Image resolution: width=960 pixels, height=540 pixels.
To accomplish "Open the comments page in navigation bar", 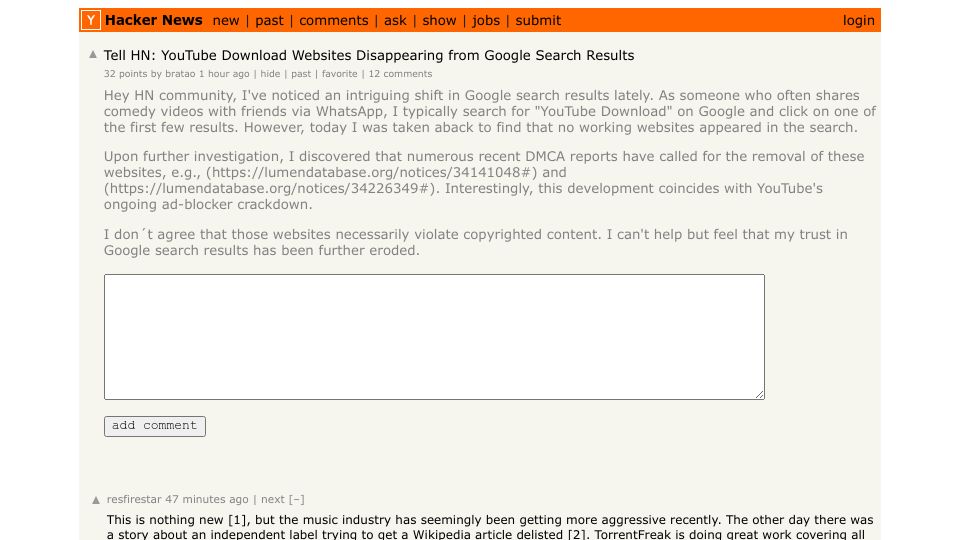I will point(334,20).
